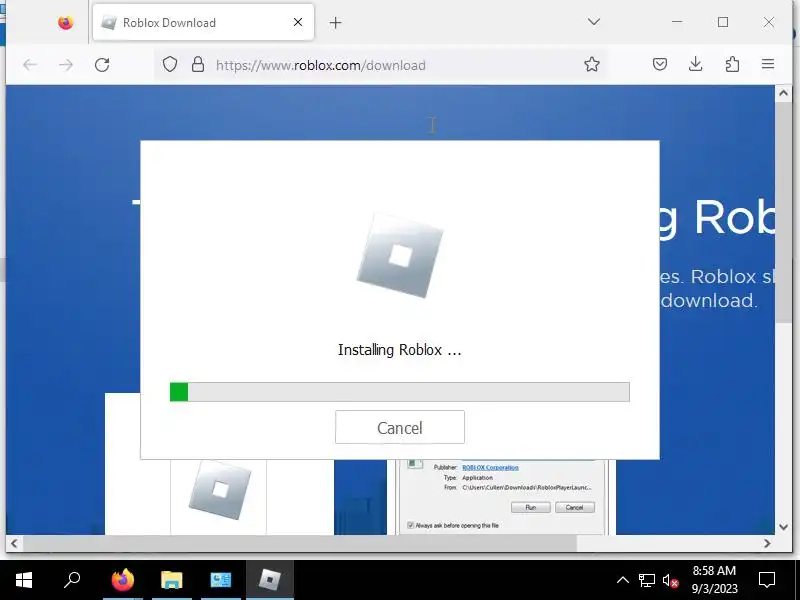The image size is (800, 600).
Task: Open the Control Panel taskbar app
Action: pos(220,580)
